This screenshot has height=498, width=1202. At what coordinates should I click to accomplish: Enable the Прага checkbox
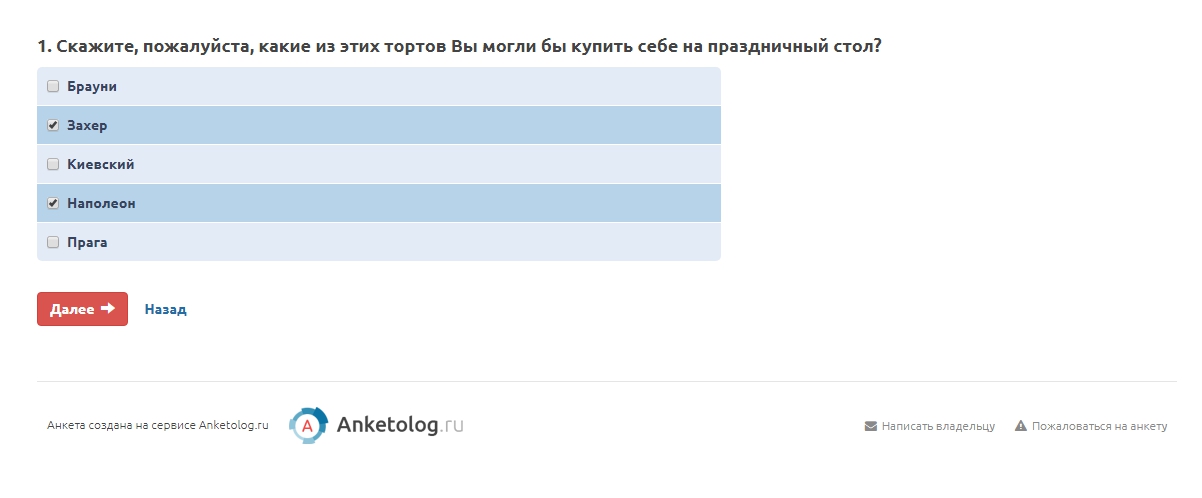click(x=53, y=242)
